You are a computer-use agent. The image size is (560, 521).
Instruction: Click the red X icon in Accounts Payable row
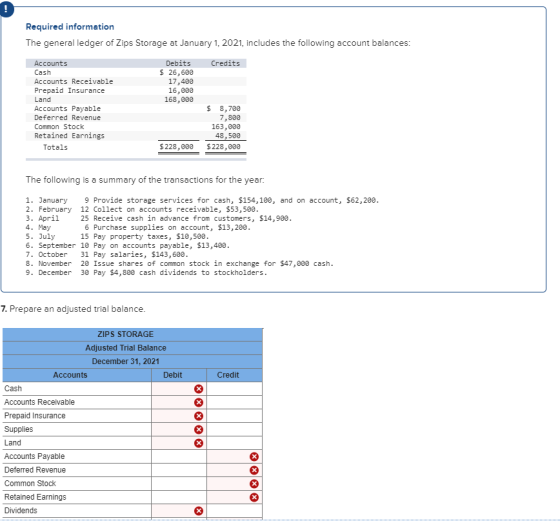coord(254,457)
